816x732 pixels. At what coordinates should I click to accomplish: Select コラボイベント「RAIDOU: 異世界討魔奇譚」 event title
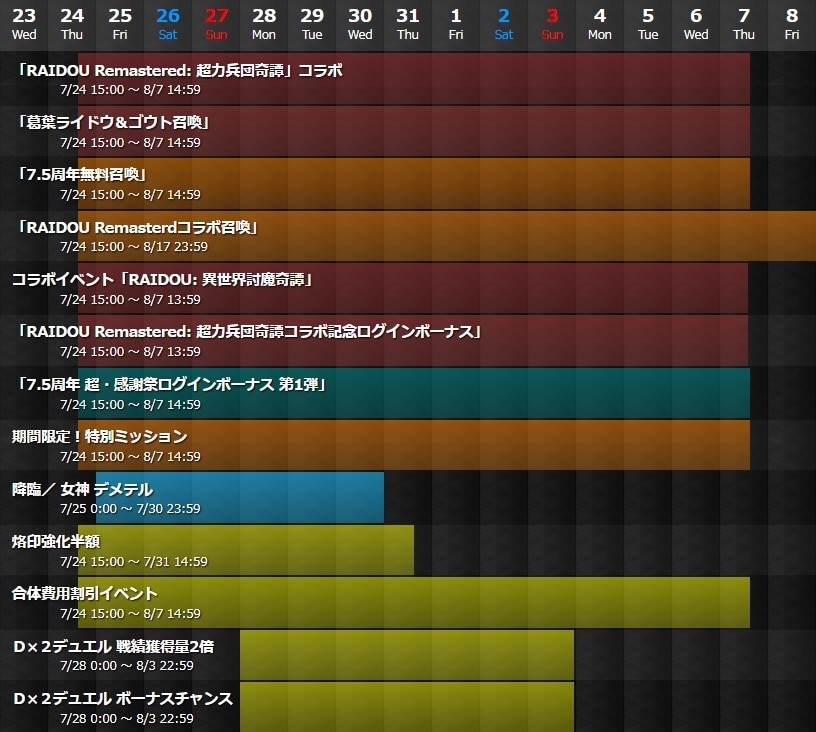(162, 279)
